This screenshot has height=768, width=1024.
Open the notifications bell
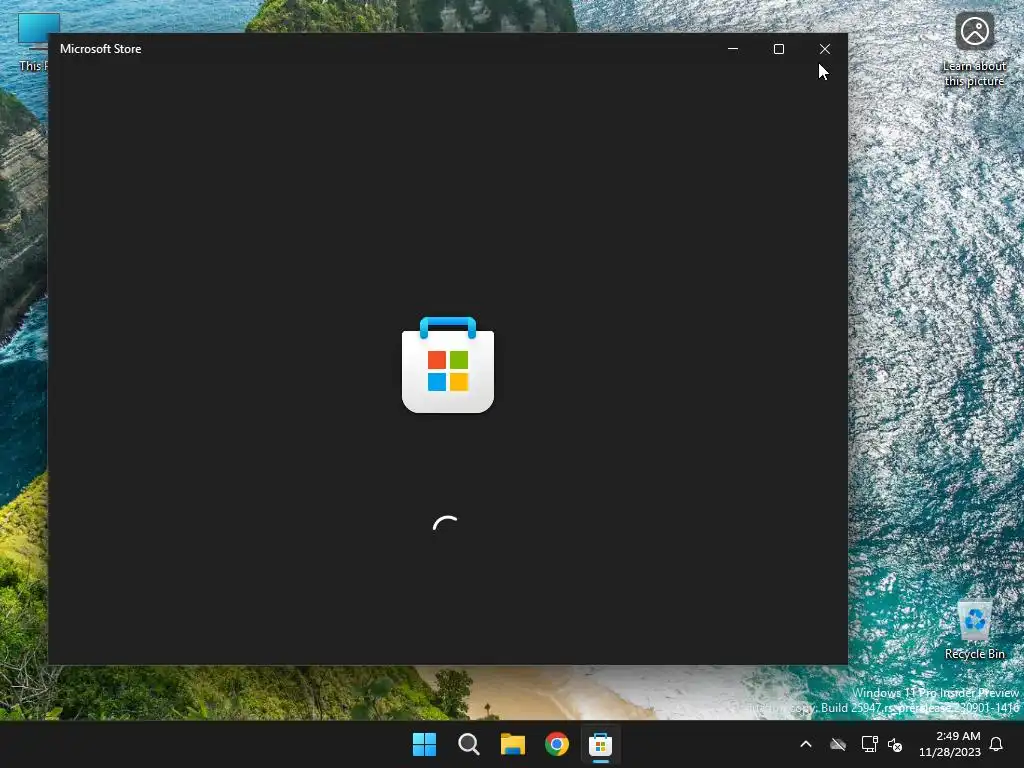click(x=997, y=744)
